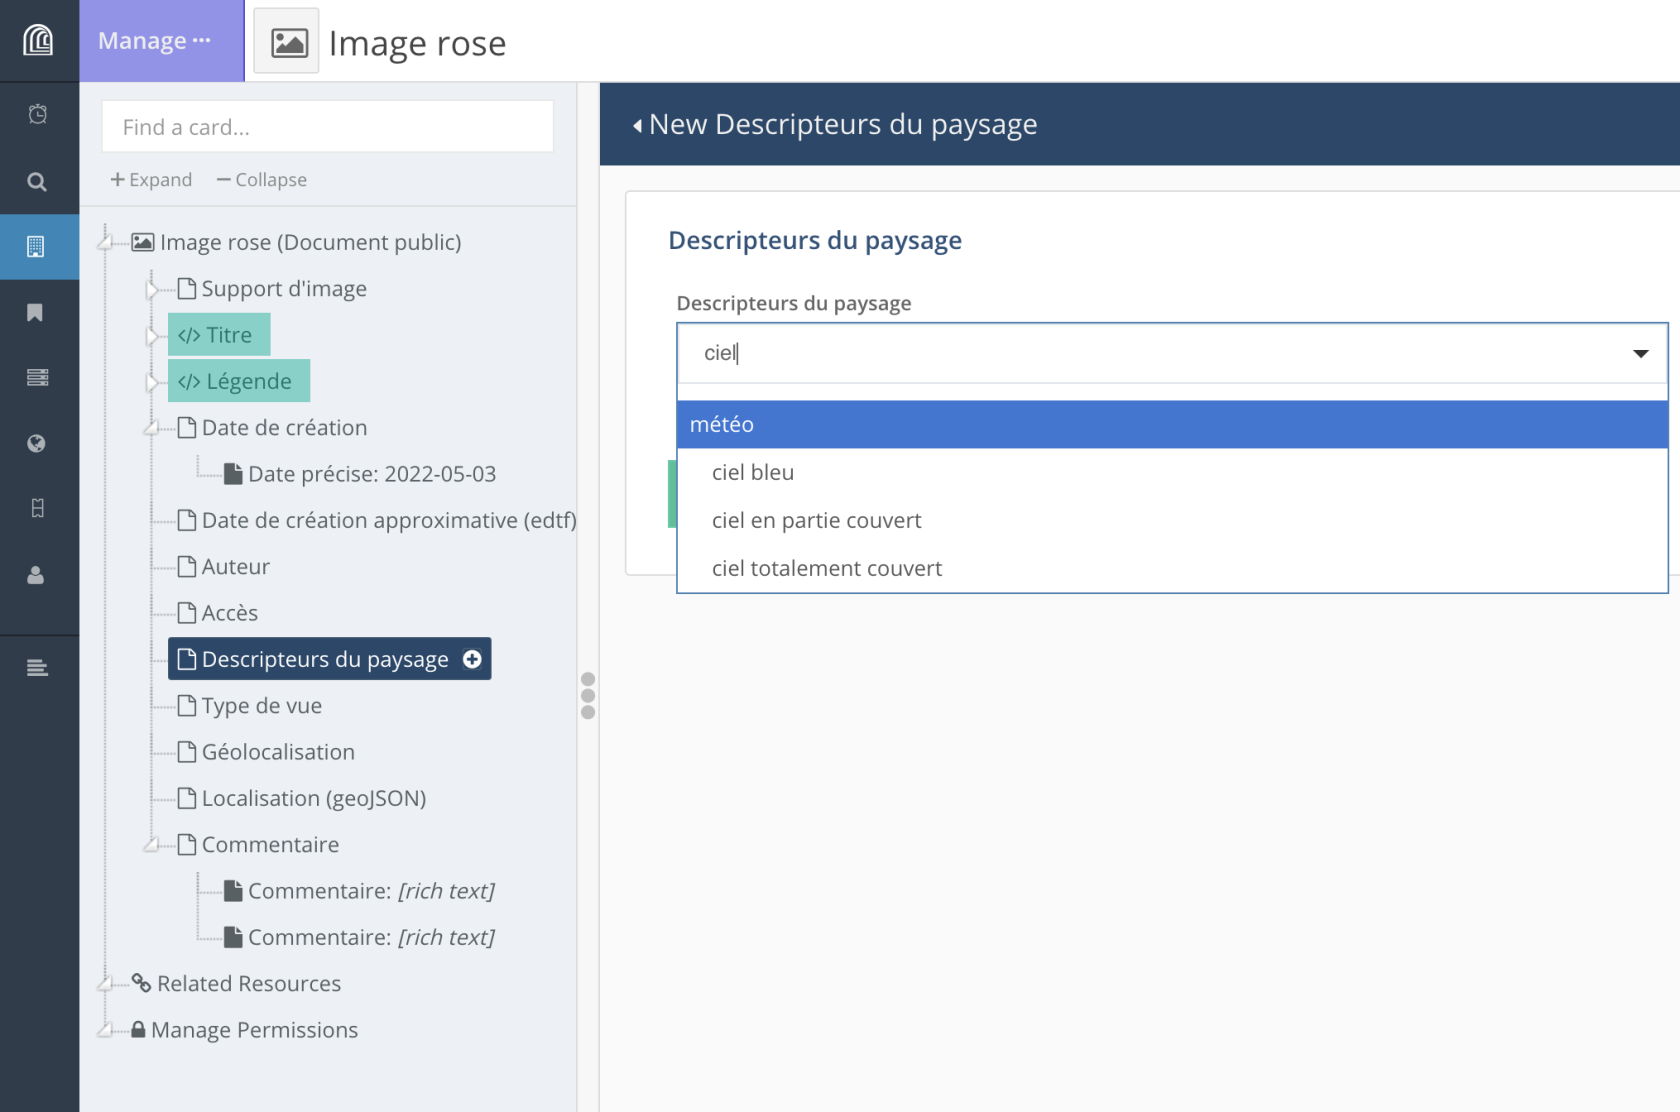Image resolution: width=1680 pixels, height=1112 pixels.
Task: Select the resource manager building icon
Action: pyautogui.click(x=36, y=247)
